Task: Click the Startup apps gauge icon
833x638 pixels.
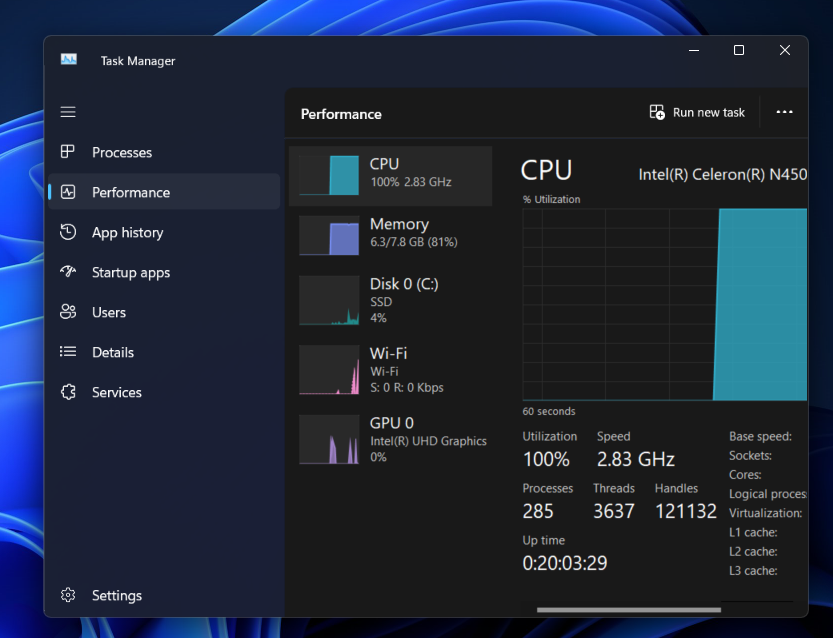Action: pos(68,272)
